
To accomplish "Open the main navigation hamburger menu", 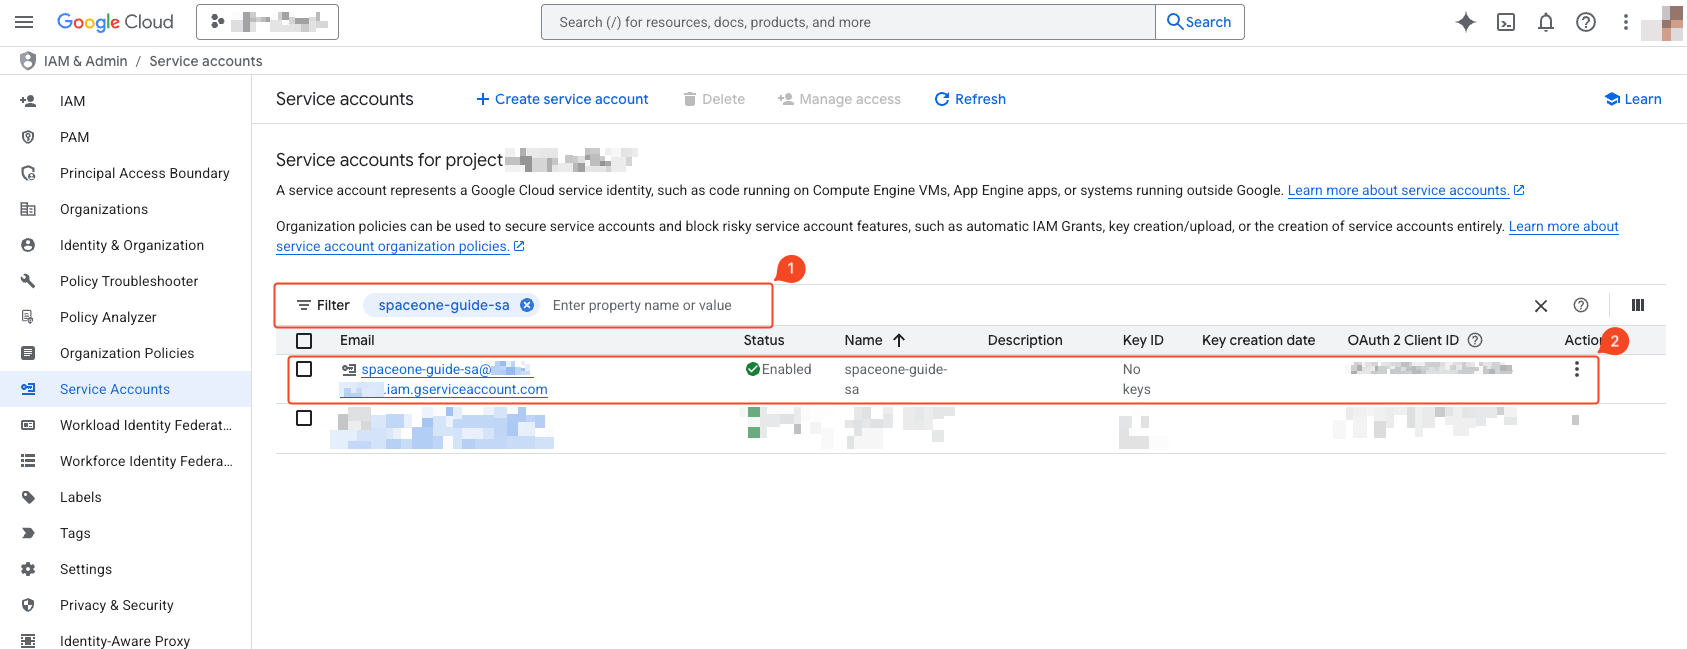I will [24, 22].
